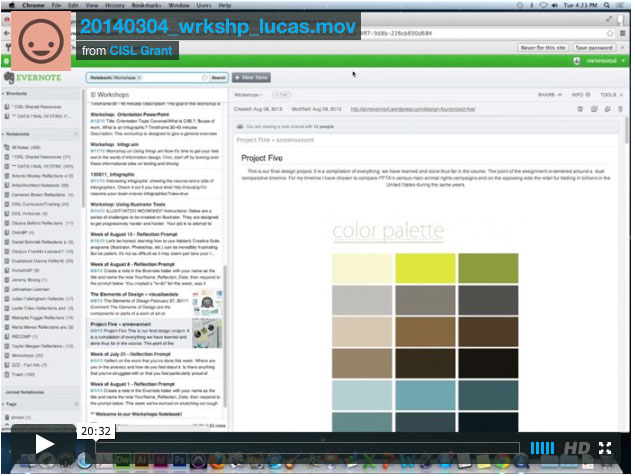Open the note's wordpress source URL
635x476 pixels.
[x=413, y=109]
